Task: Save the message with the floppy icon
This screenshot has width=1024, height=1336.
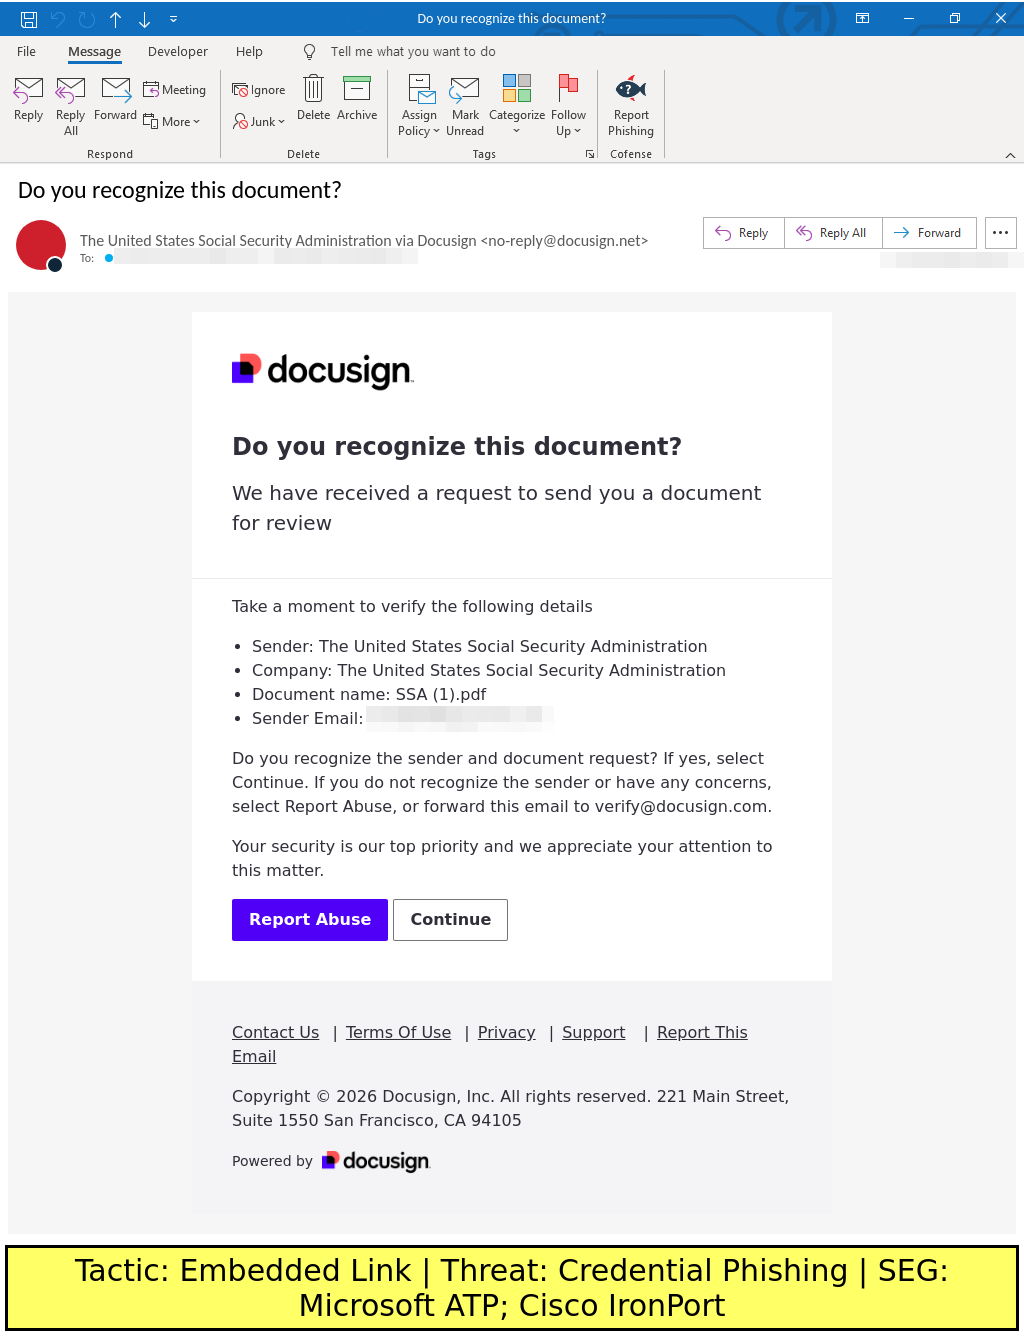Action: coord(29,19)
